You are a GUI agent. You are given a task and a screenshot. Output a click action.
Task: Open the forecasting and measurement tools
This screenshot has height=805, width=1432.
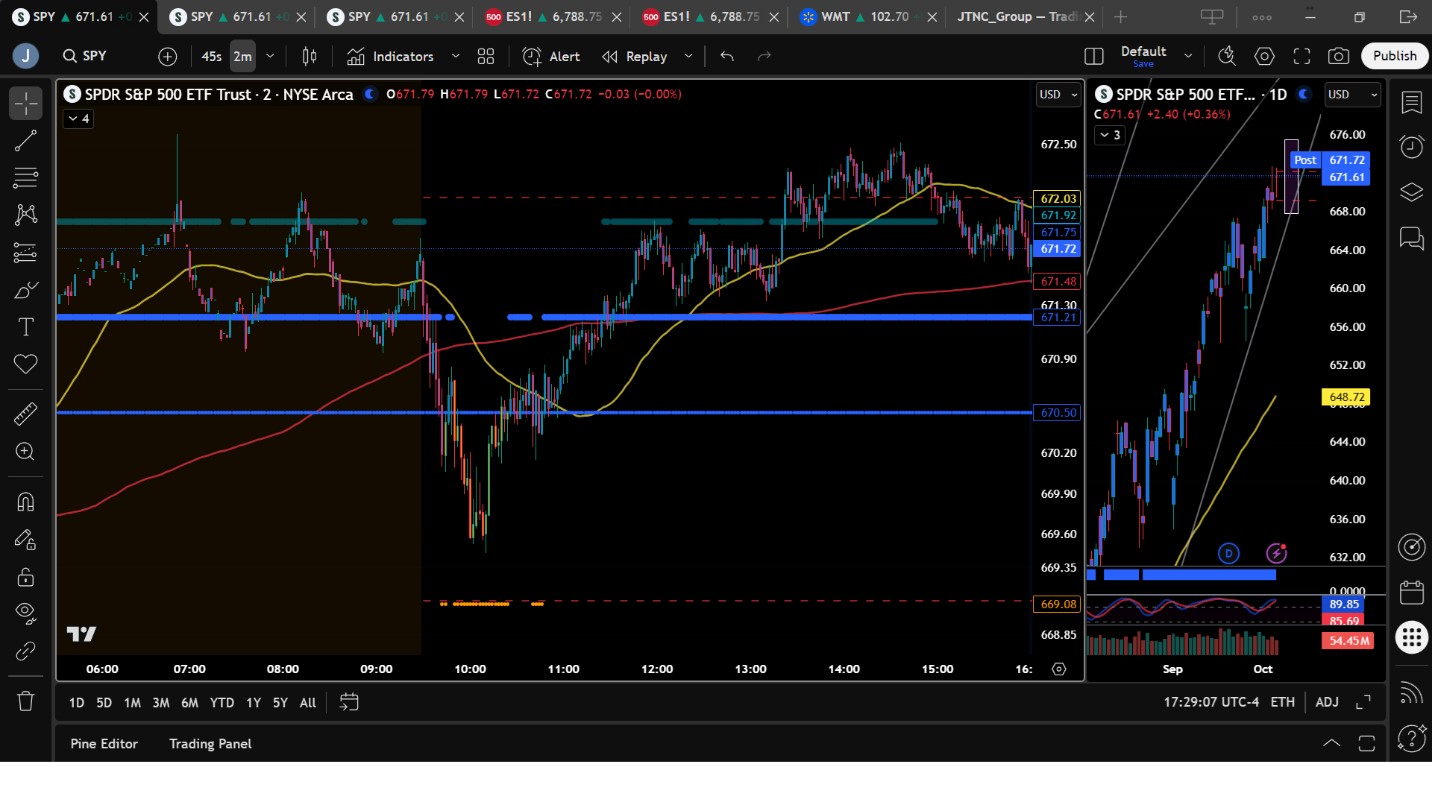26,253
